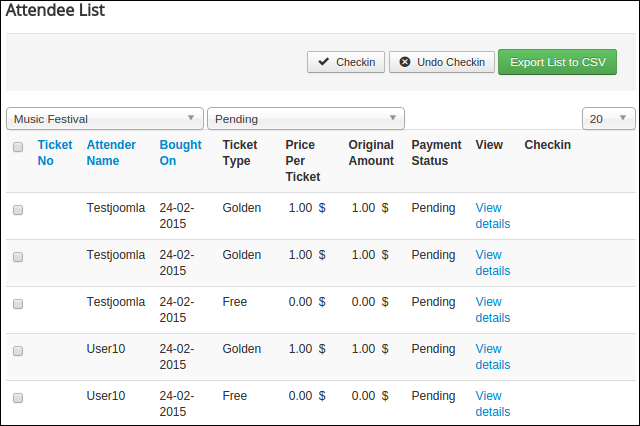Check the second Testjoomla Golden row checkbox

point(18,257)
